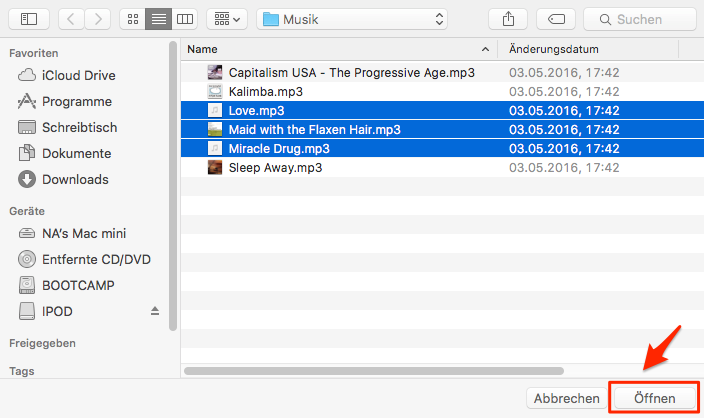
Task: Click the Geräte section header
Action: [x=27, y=211]
